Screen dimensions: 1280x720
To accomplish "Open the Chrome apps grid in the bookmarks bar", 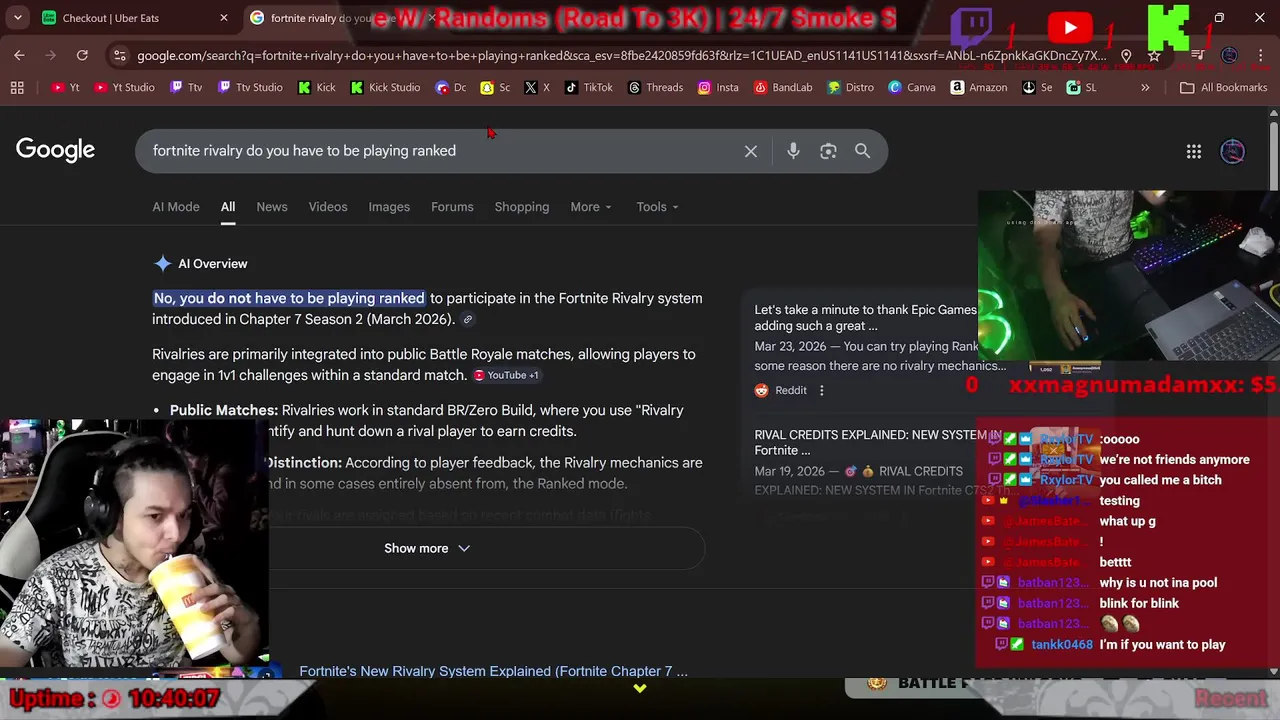I will (x=17, y=87).
